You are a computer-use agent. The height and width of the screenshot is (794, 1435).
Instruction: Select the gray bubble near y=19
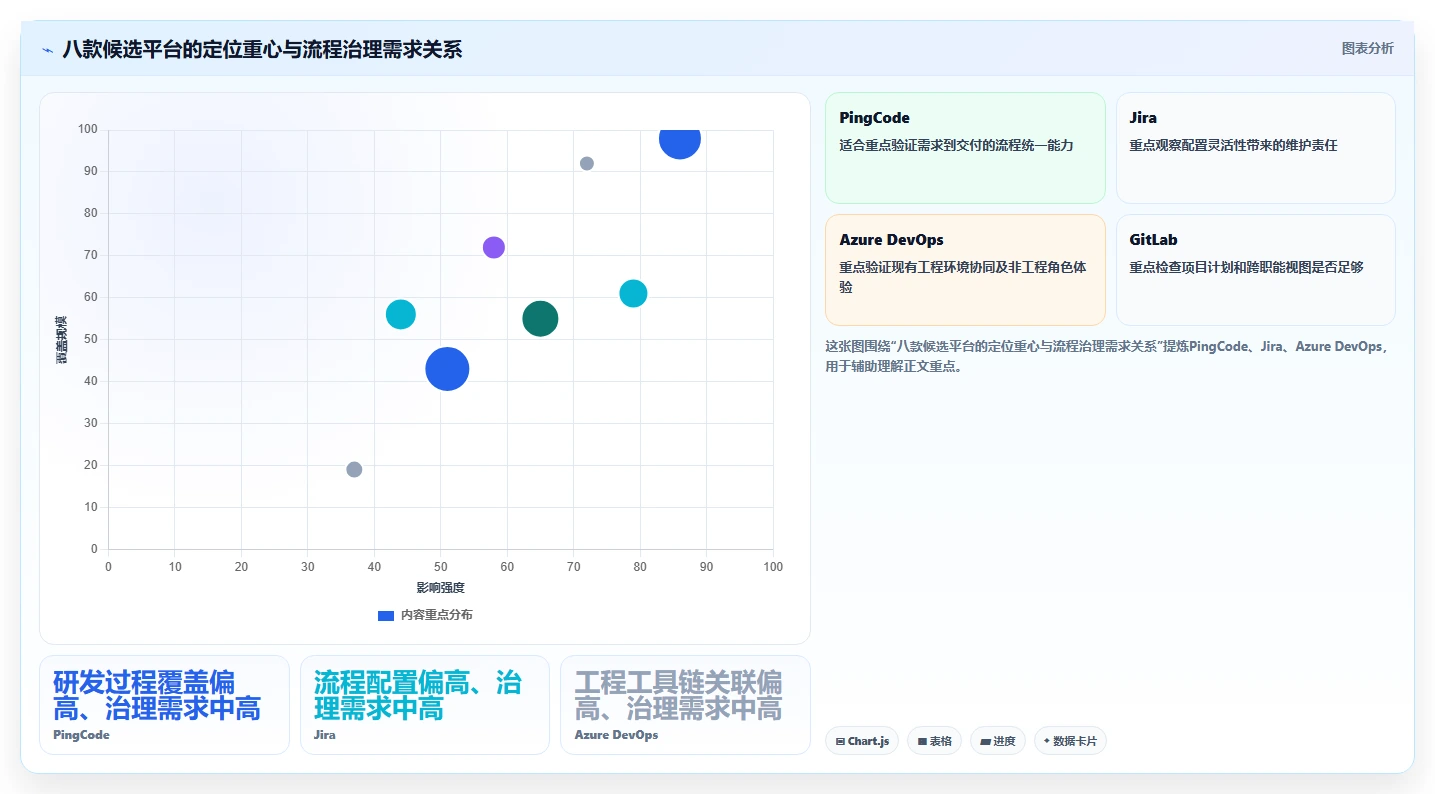(x=354, y=469)
